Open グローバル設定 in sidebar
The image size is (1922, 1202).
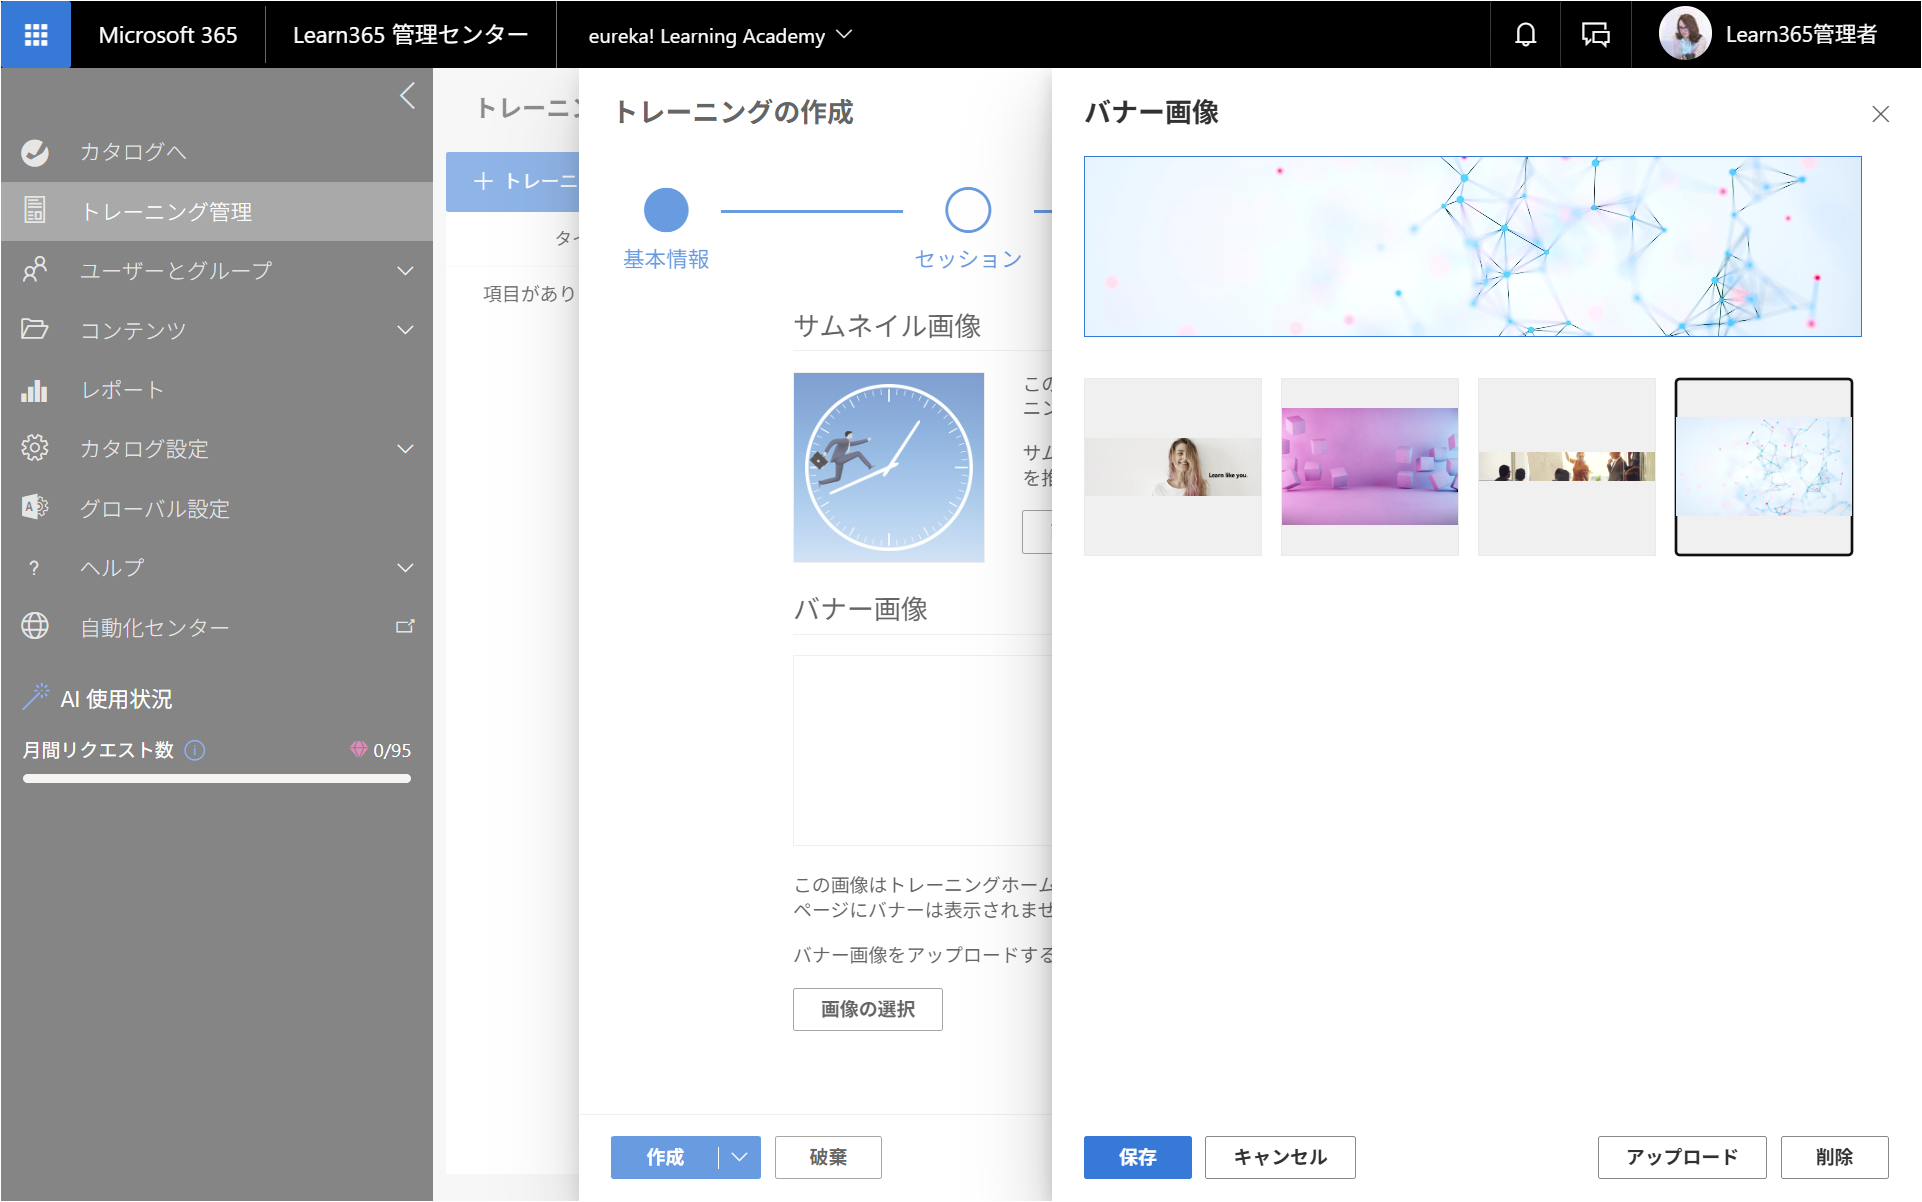[216, 508]
